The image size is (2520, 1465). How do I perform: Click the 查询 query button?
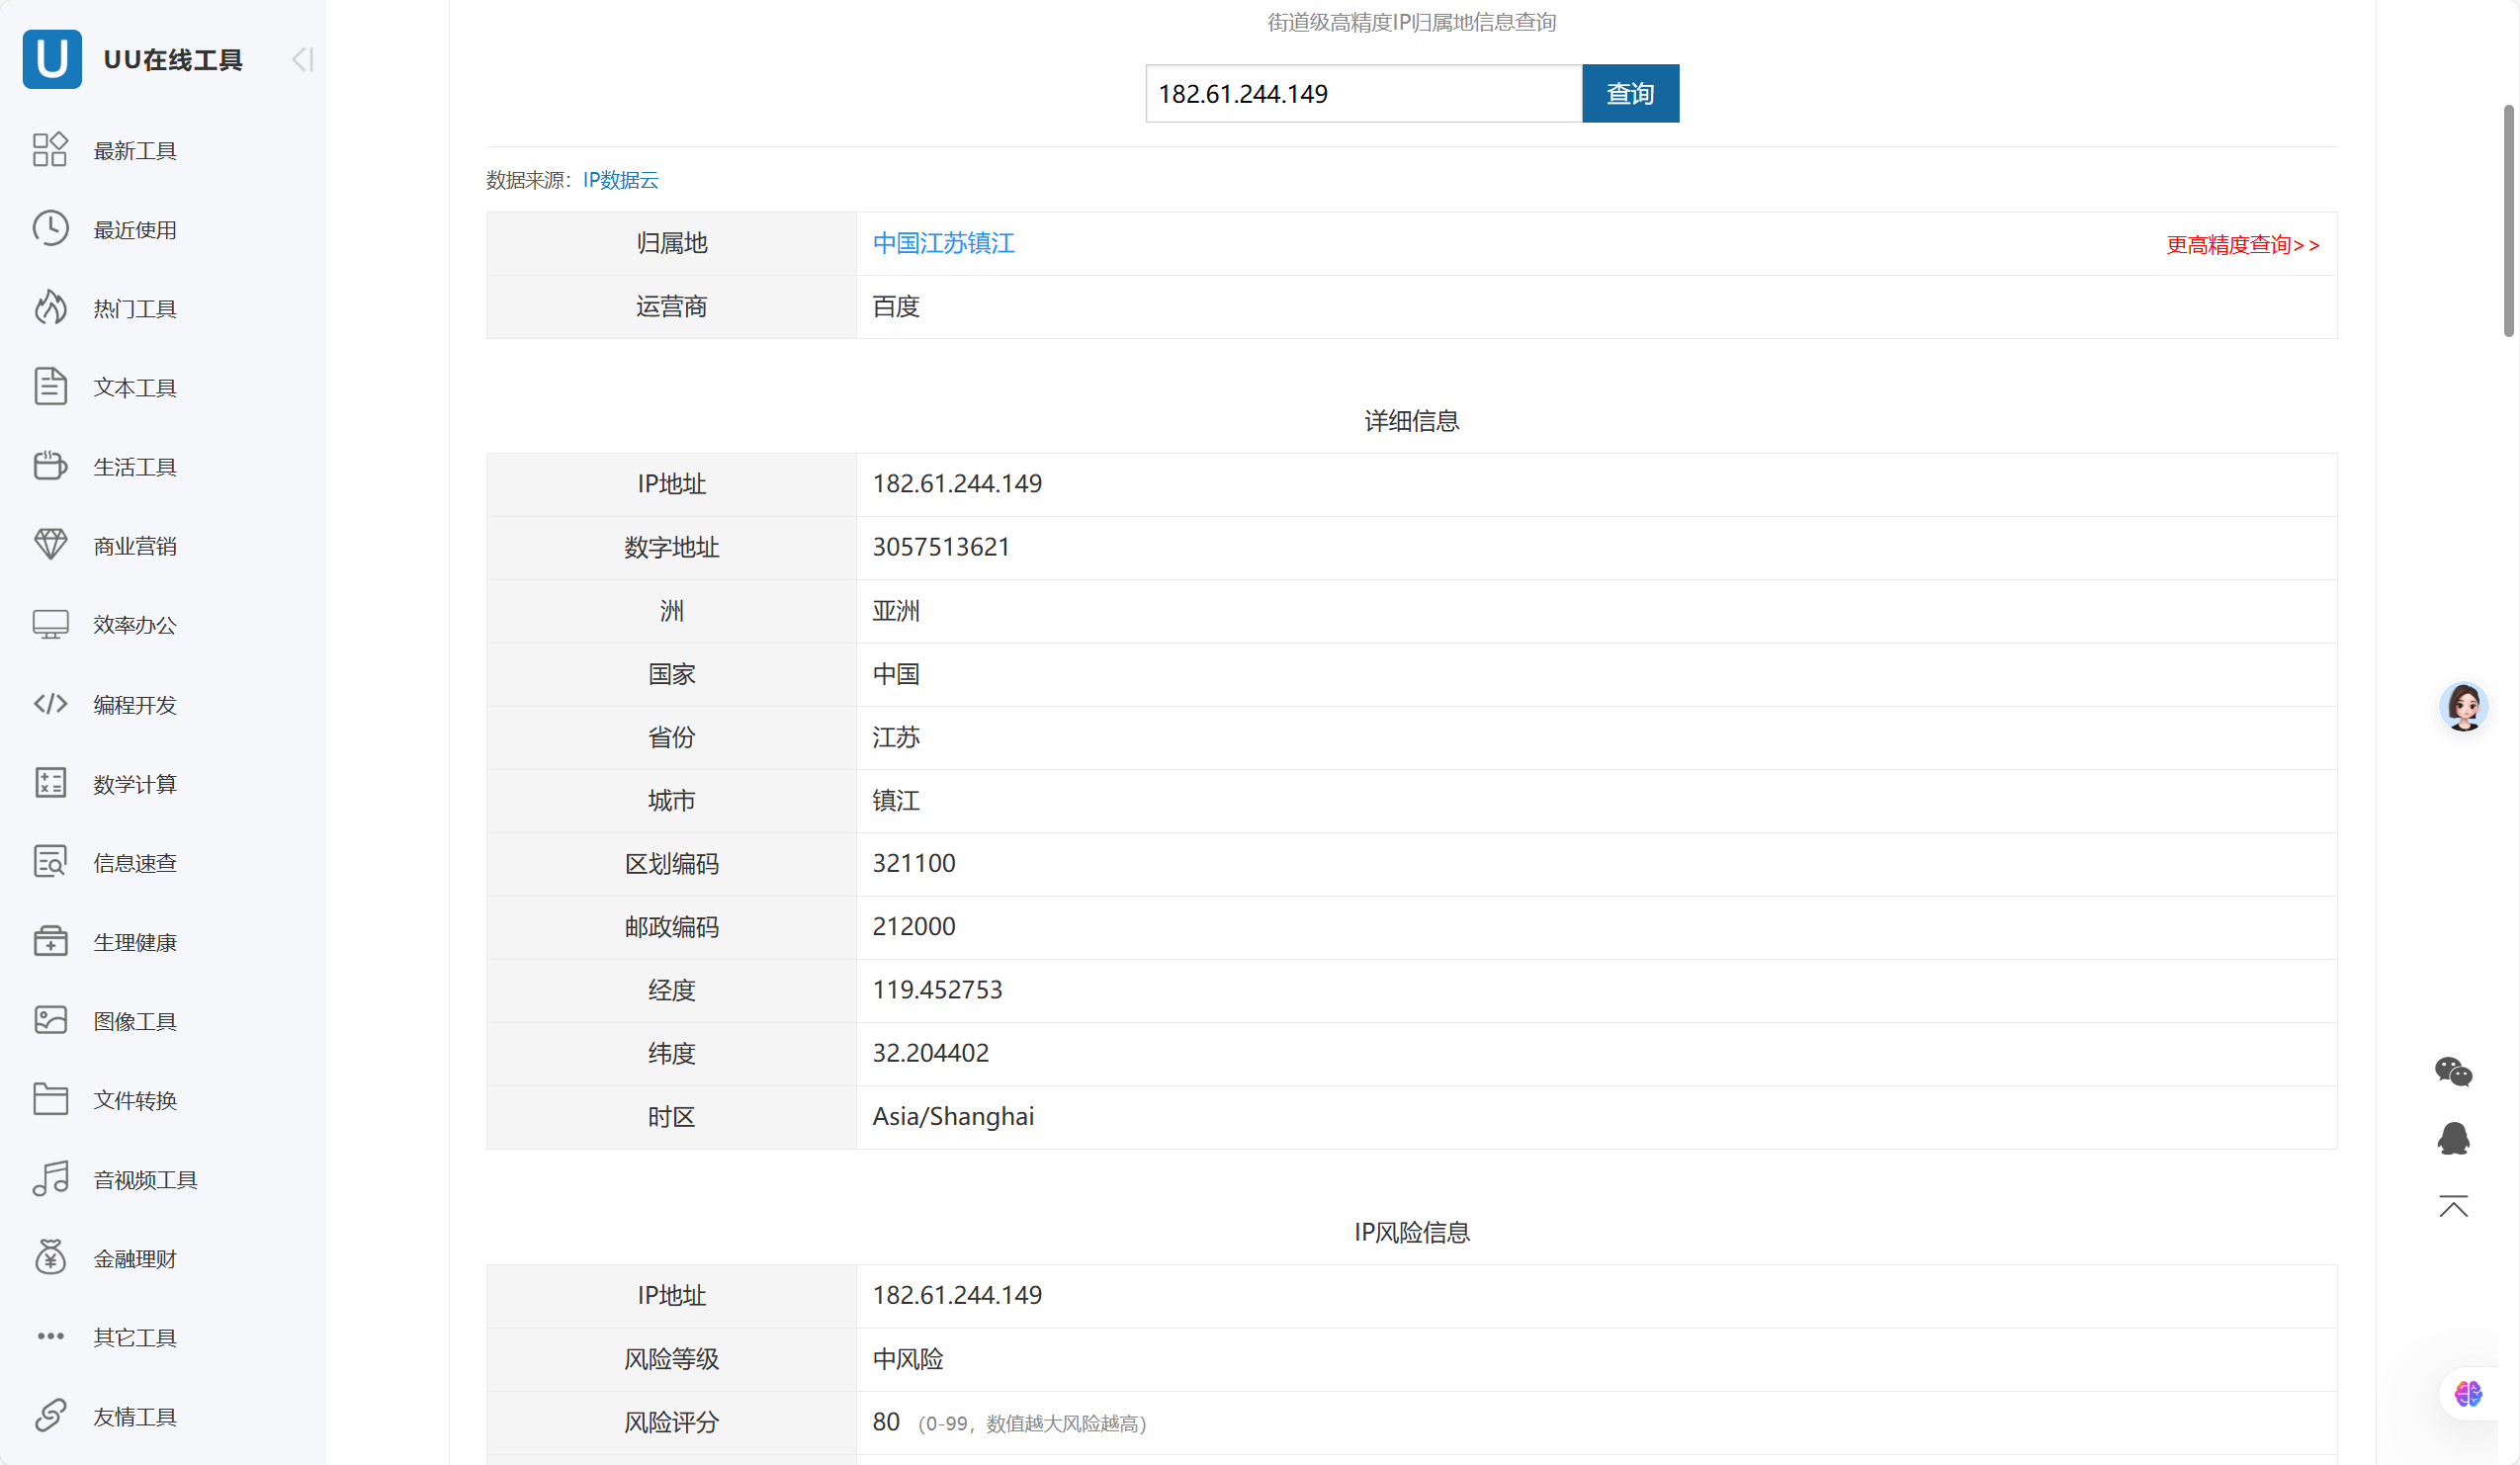(1629, 93)
